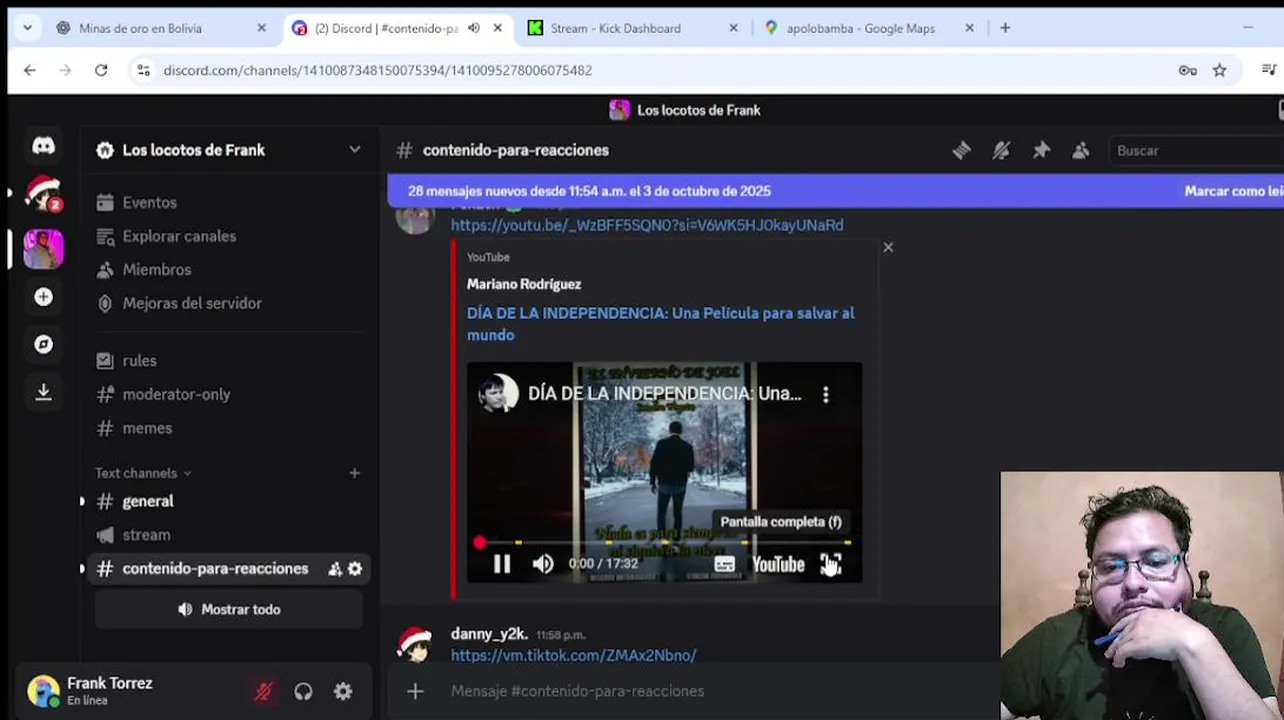Image resolution: width=1284 pixels, height=720 pixels.
Task: Open a new Chrome tab
Action: tap(1005, 28)
